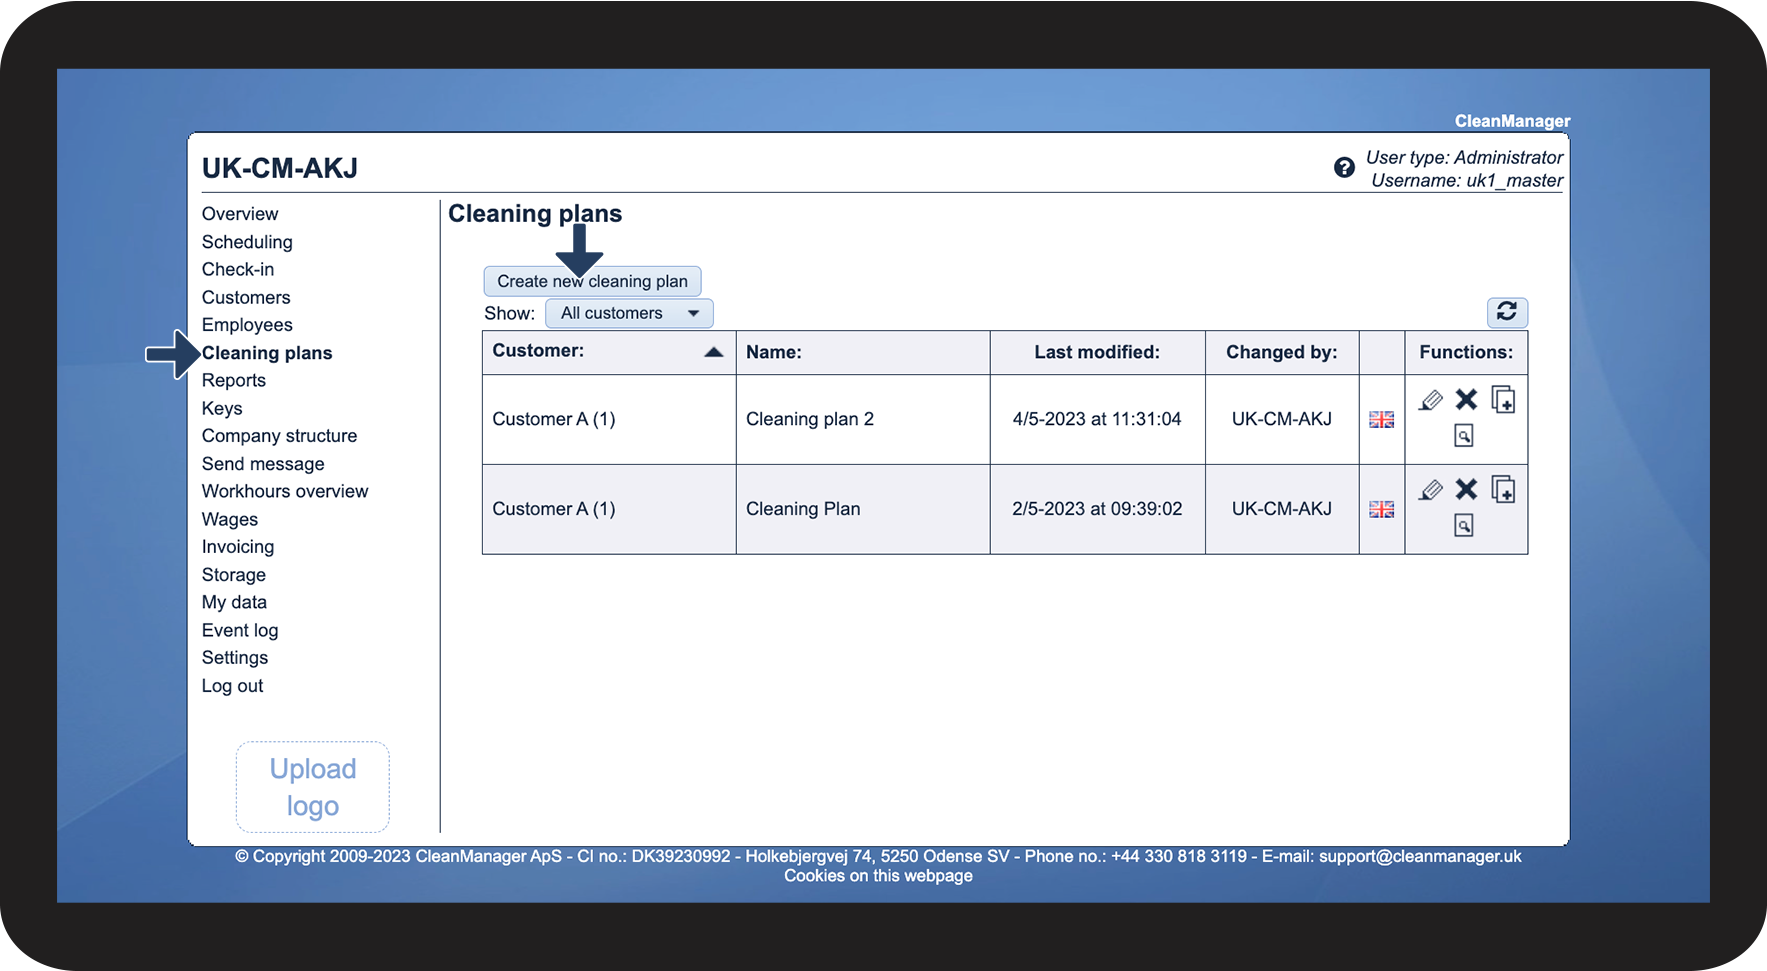Go to Scheduling page

click(x=247, y=242)
